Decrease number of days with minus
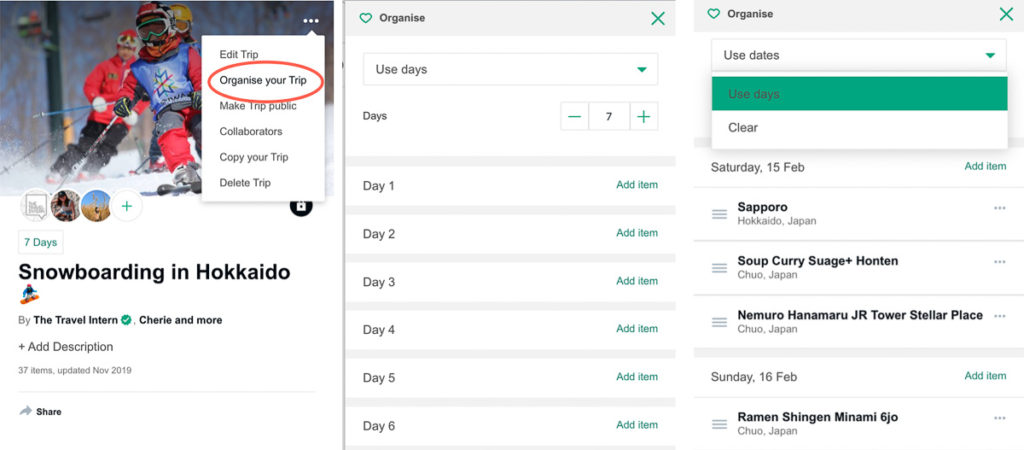The height and width of the screenshot is (450, 1024). (575, 116)
